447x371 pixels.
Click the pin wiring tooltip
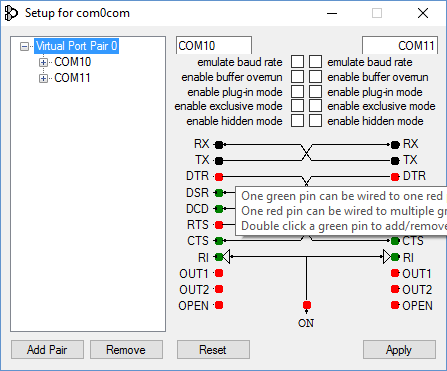[341, 211]
